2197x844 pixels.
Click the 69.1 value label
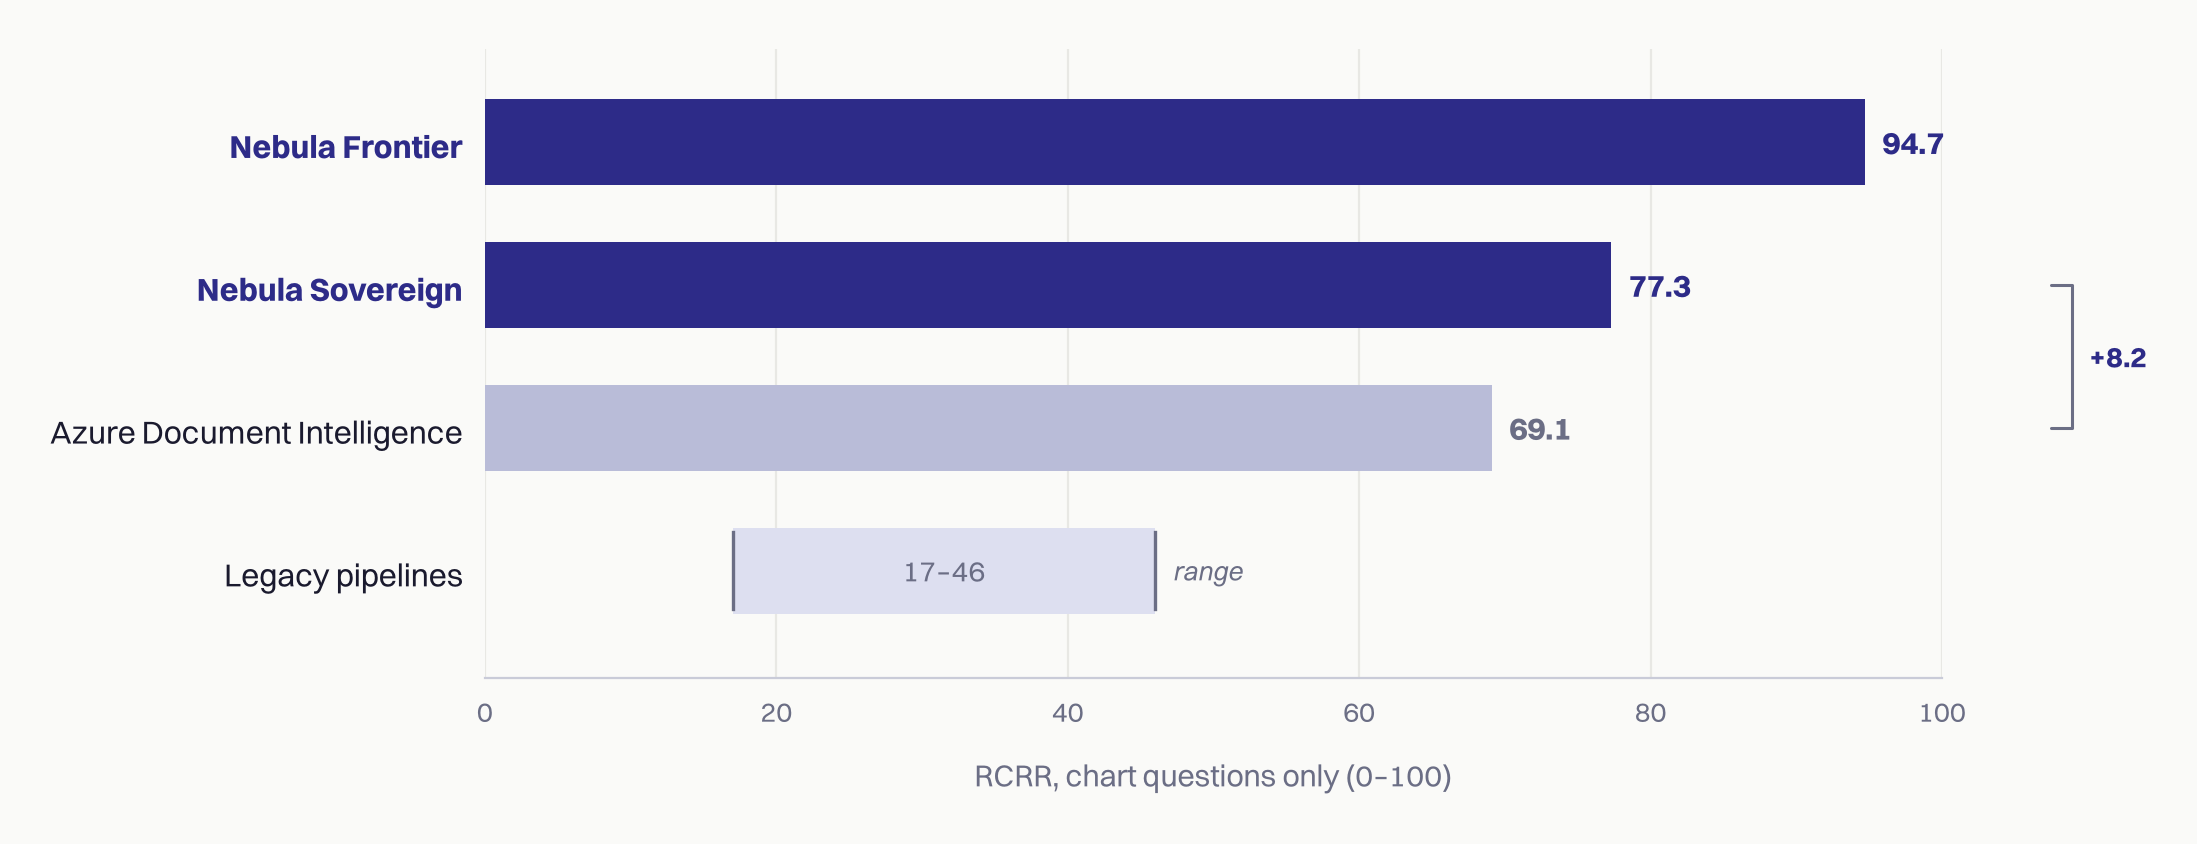[1539, 430]
